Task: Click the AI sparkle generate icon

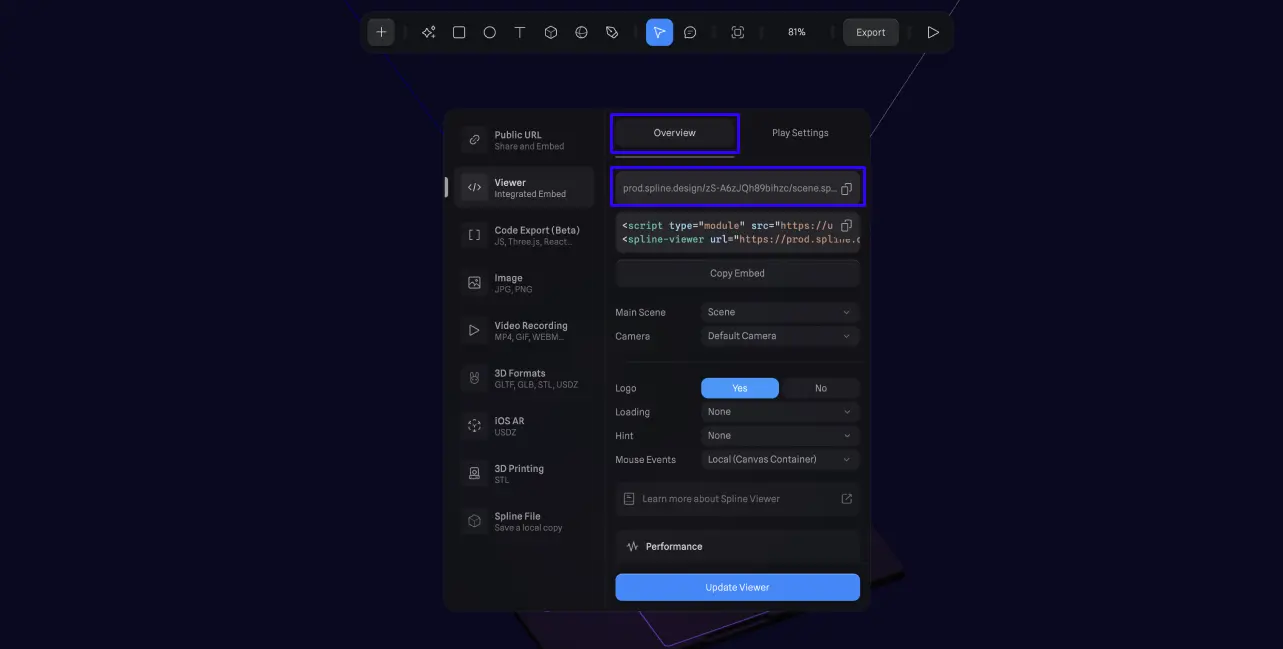Action: pyautogui.click(x=428, y=32)
